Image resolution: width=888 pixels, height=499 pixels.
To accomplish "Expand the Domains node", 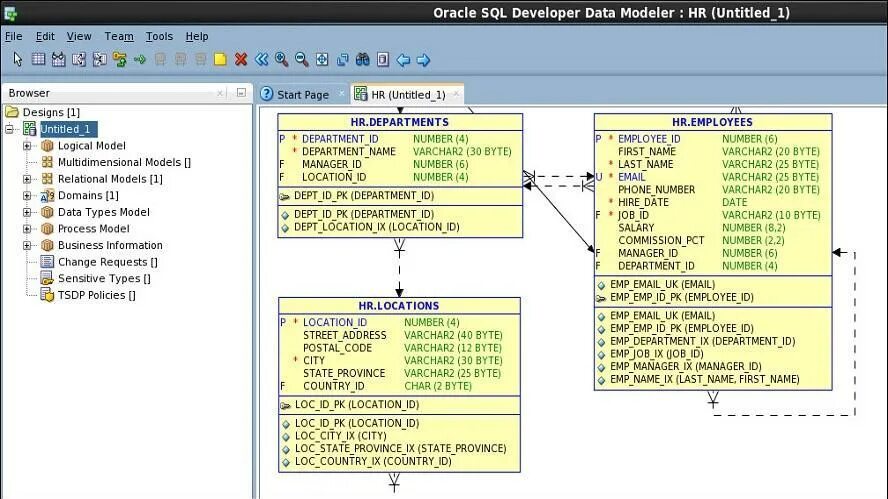I will [x=27, y=195].
